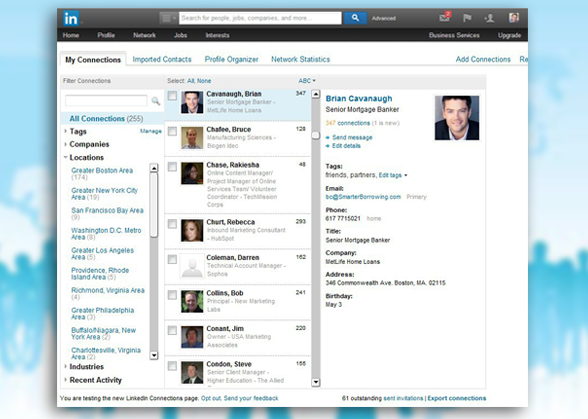Open the notifications flag icon
Viewport: 588px width, 419px height.
(x=467, y=18)
